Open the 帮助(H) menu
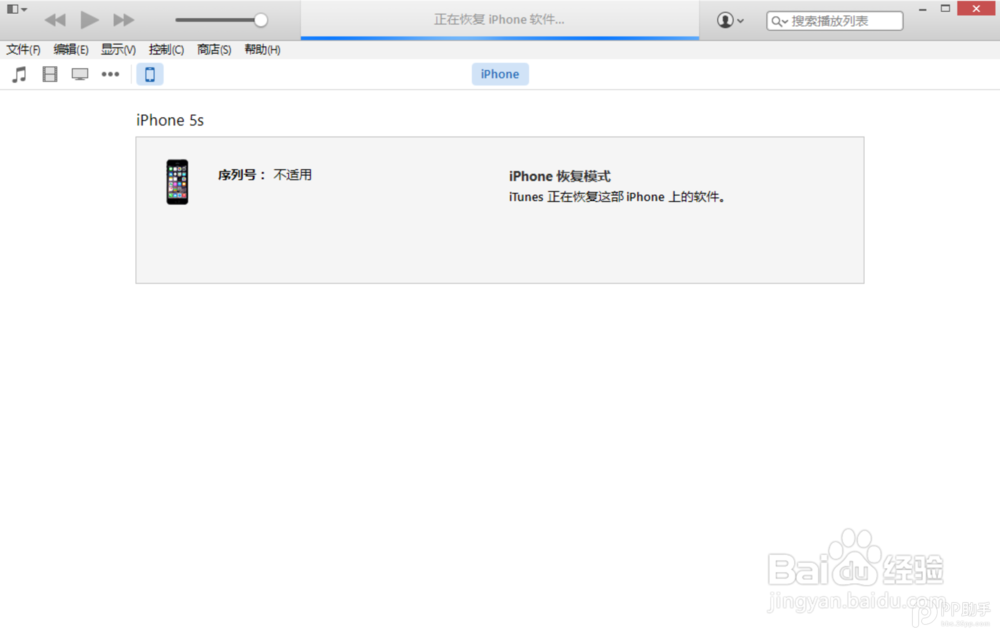This screenshot has width=1000, height=635. (262, 50)
